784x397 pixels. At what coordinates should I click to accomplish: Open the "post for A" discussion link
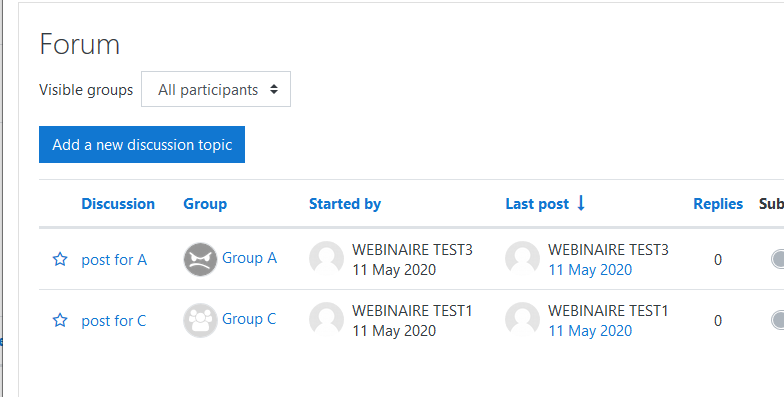coord(114,260)
